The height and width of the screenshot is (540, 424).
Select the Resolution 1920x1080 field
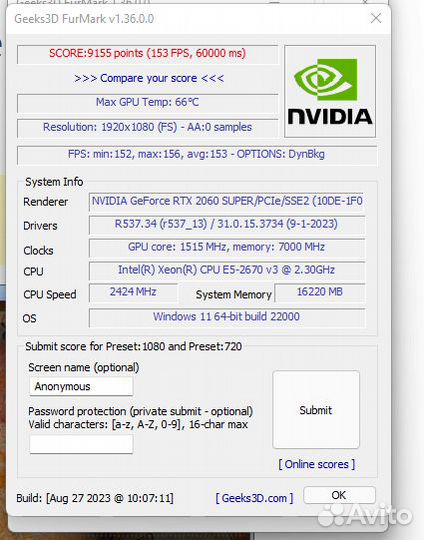[147, 128]
